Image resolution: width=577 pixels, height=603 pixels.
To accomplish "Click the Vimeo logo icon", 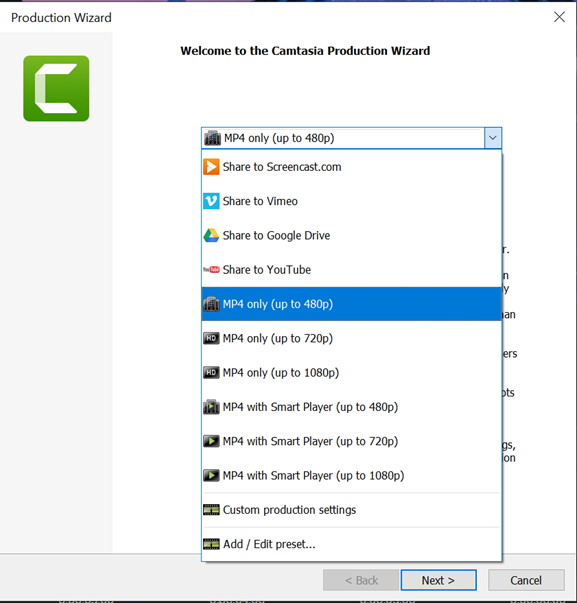I will coord(211,201).
